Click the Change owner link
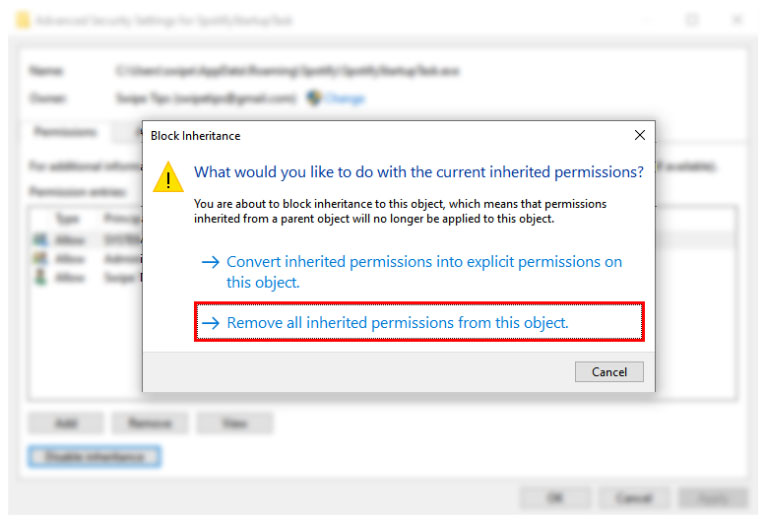This screenshot has width=767, height=524. coord(345,99)
